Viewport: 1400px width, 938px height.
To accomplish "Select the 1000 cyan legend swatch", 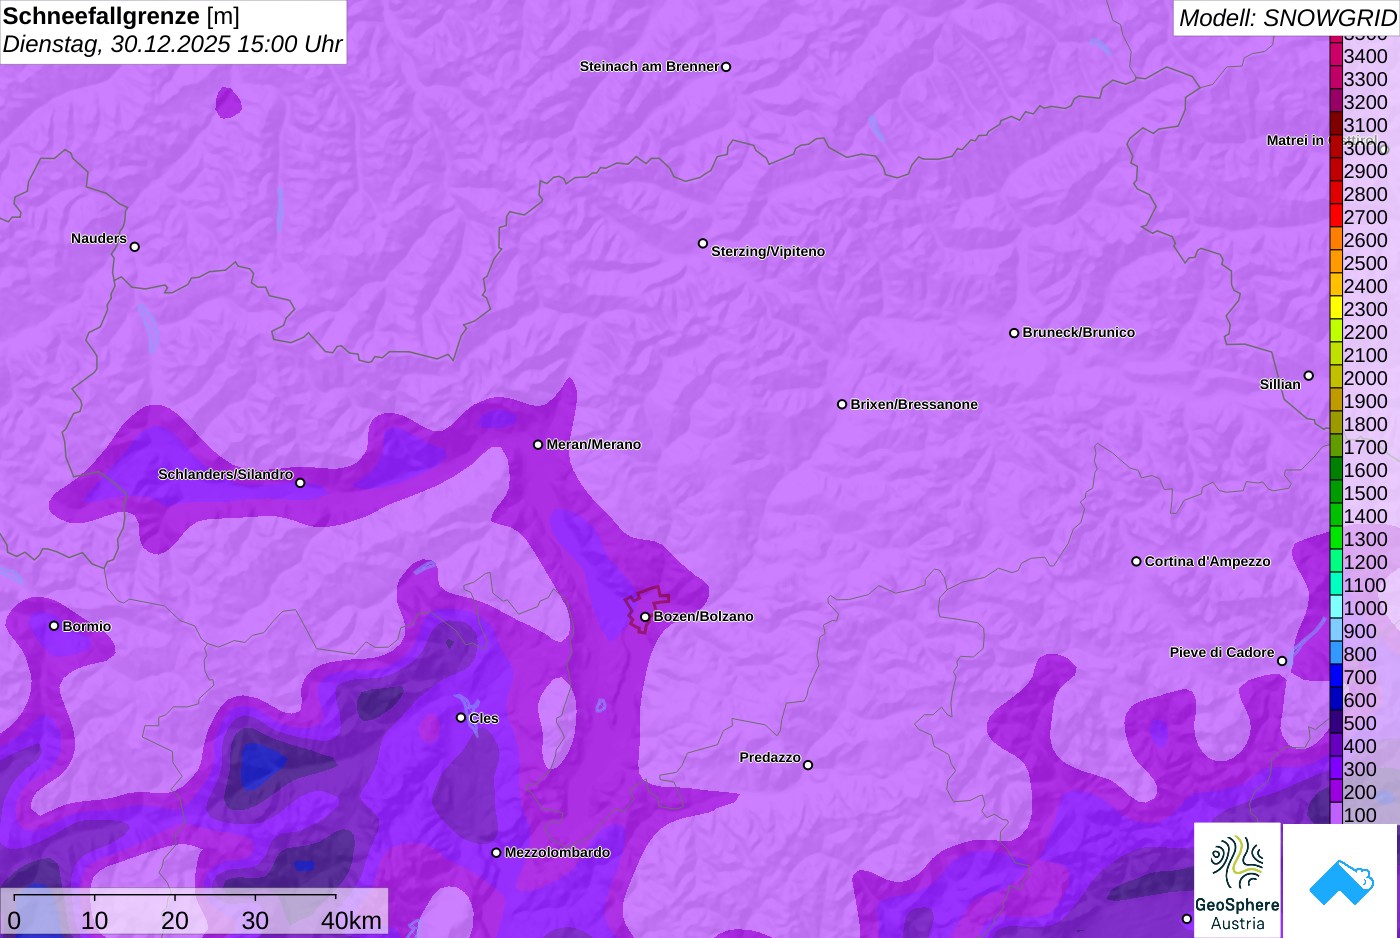I will tap(1335, 607).
